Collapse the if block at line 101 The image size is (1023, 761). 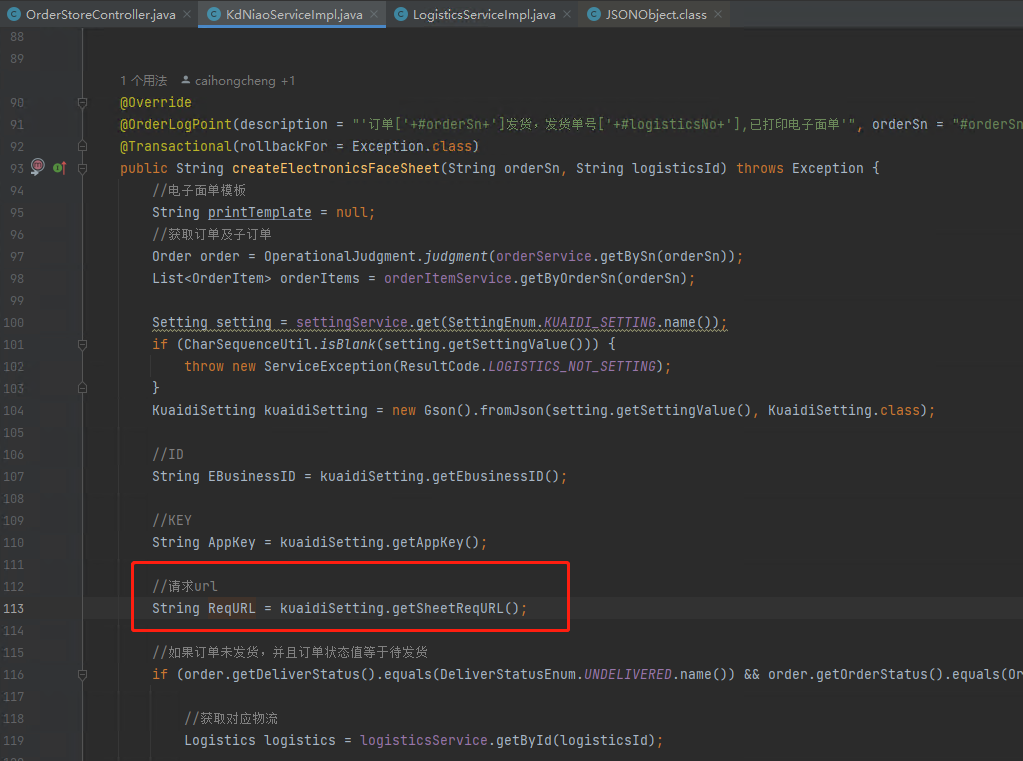pos(82,344)
